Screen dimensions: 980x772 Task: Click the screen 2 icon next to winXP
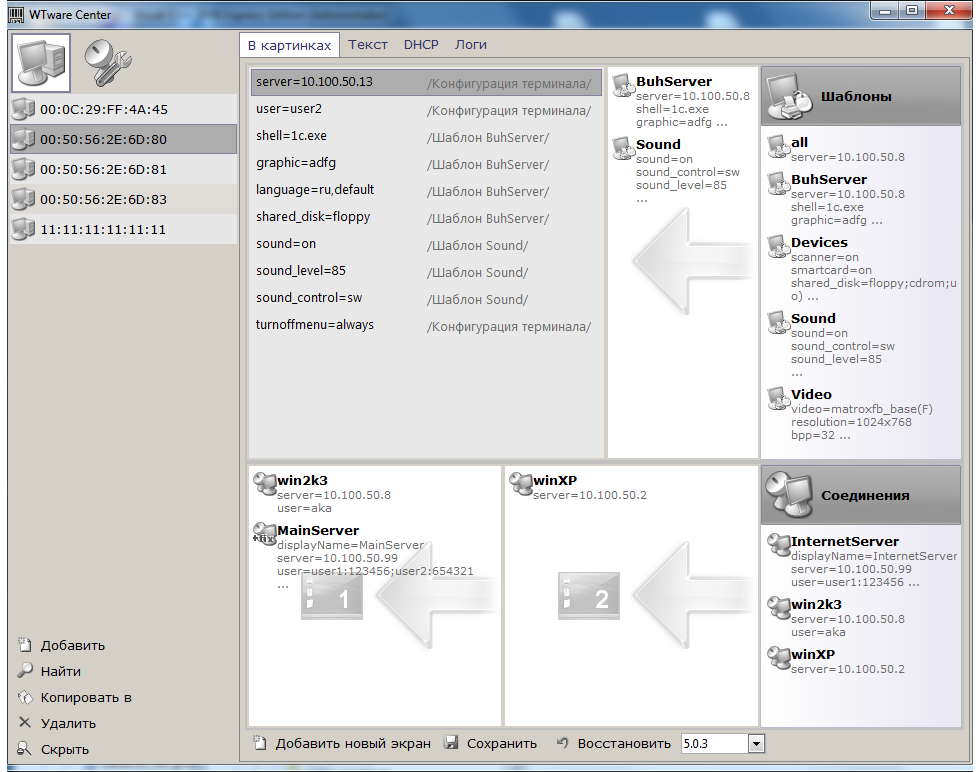click(x=589, y=594)
